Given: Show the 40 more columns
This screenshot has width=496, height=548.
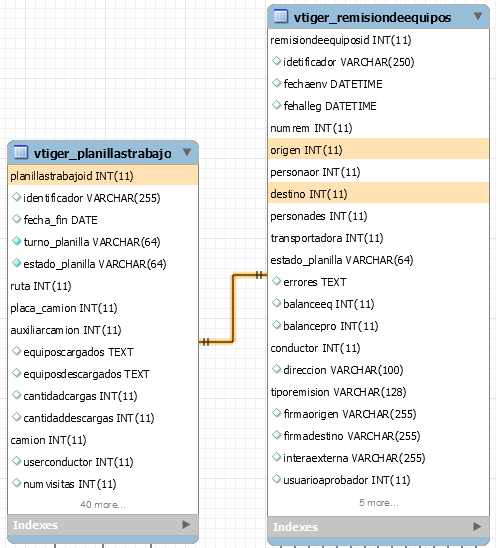Looking at the screenshot, I should (103, 505).
